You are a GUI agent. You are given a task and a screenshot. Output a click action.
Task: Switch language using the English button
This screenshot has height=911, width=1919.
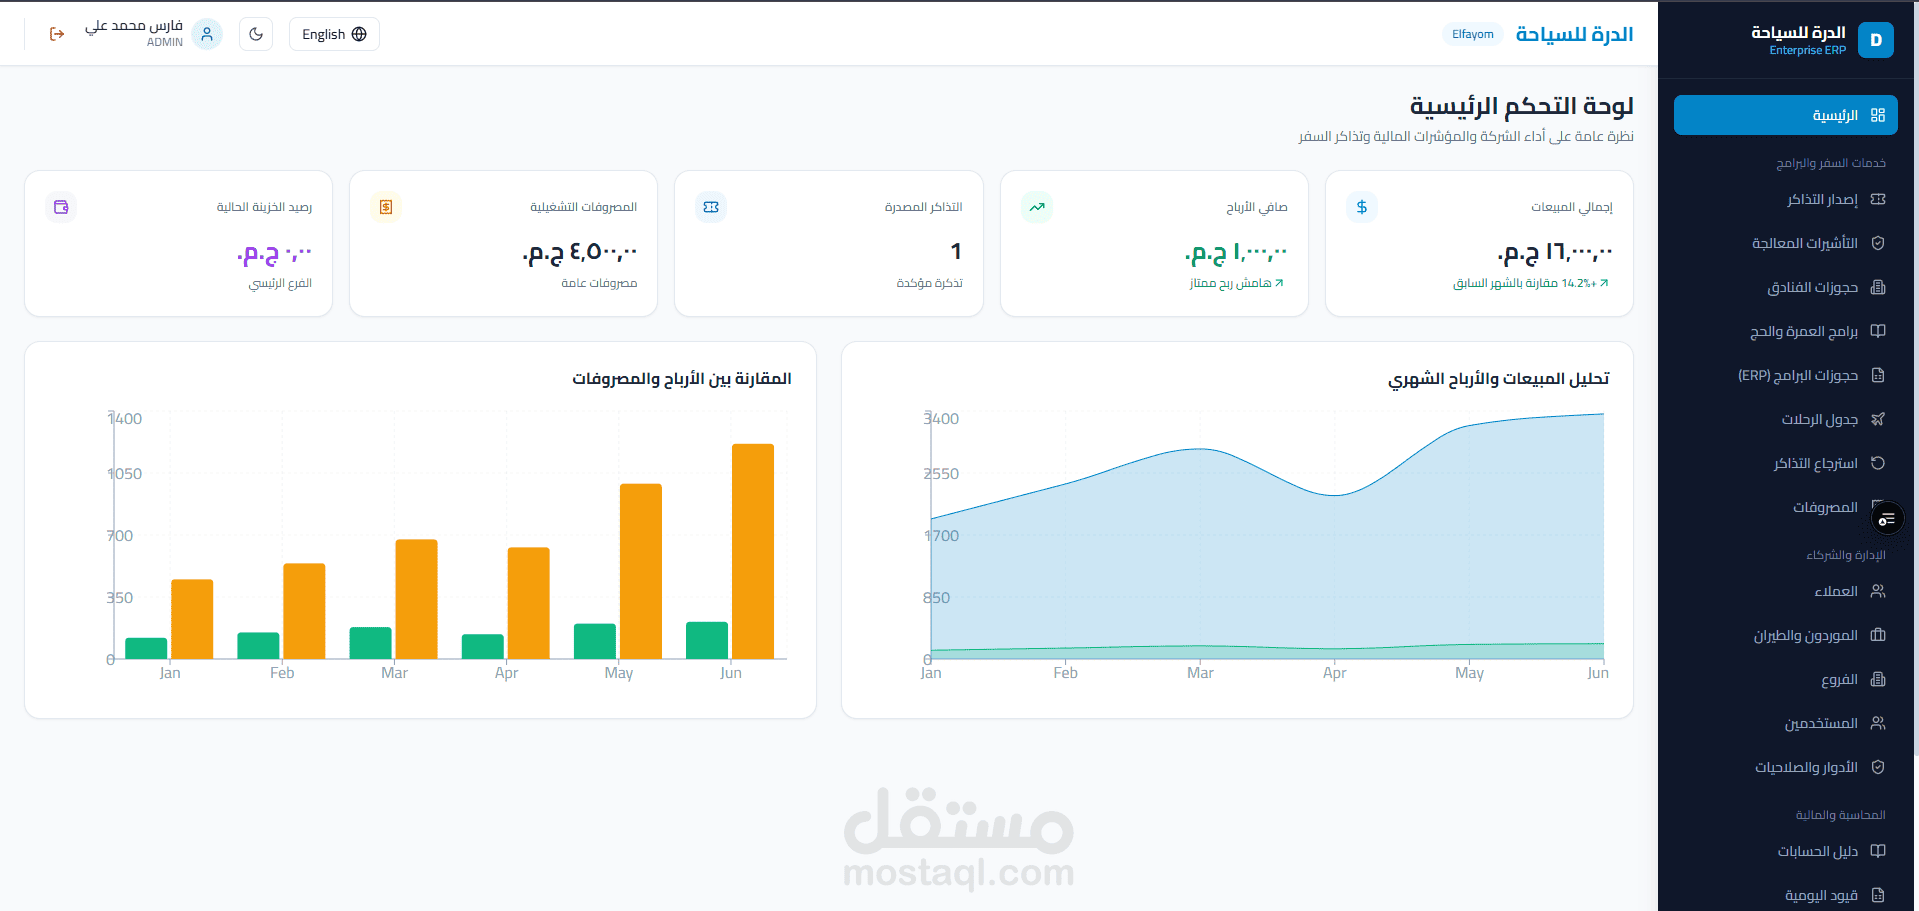point(334,34)
